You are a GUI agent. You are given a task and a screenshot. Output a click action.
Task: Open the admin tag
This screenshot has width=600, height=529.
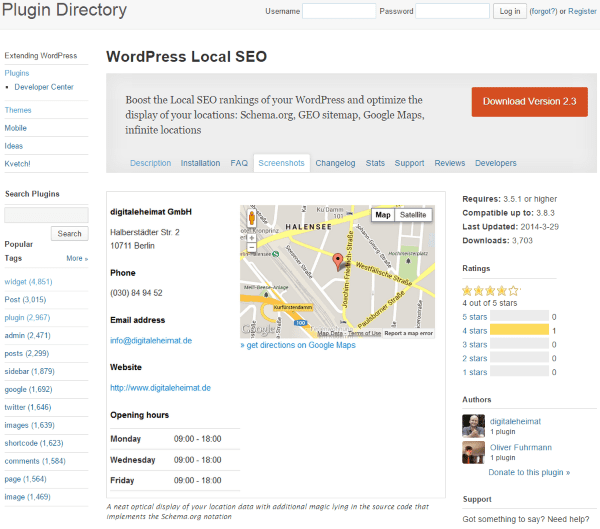(x=28, y=335)
